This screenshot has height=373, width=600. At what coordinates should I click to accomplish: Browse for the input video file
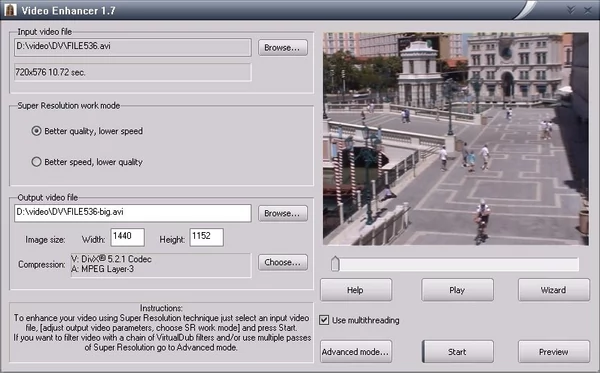(x=283, y=48)
